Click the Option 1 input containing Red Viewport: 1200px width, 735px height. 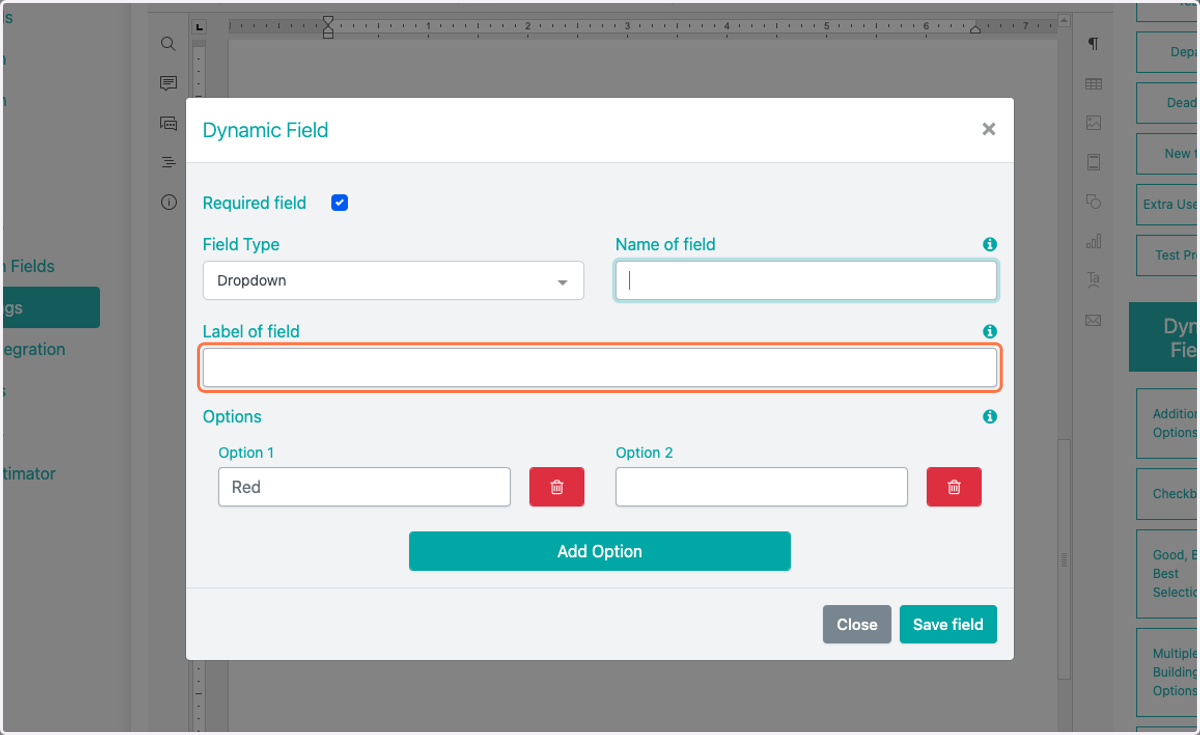click(364, 487)
